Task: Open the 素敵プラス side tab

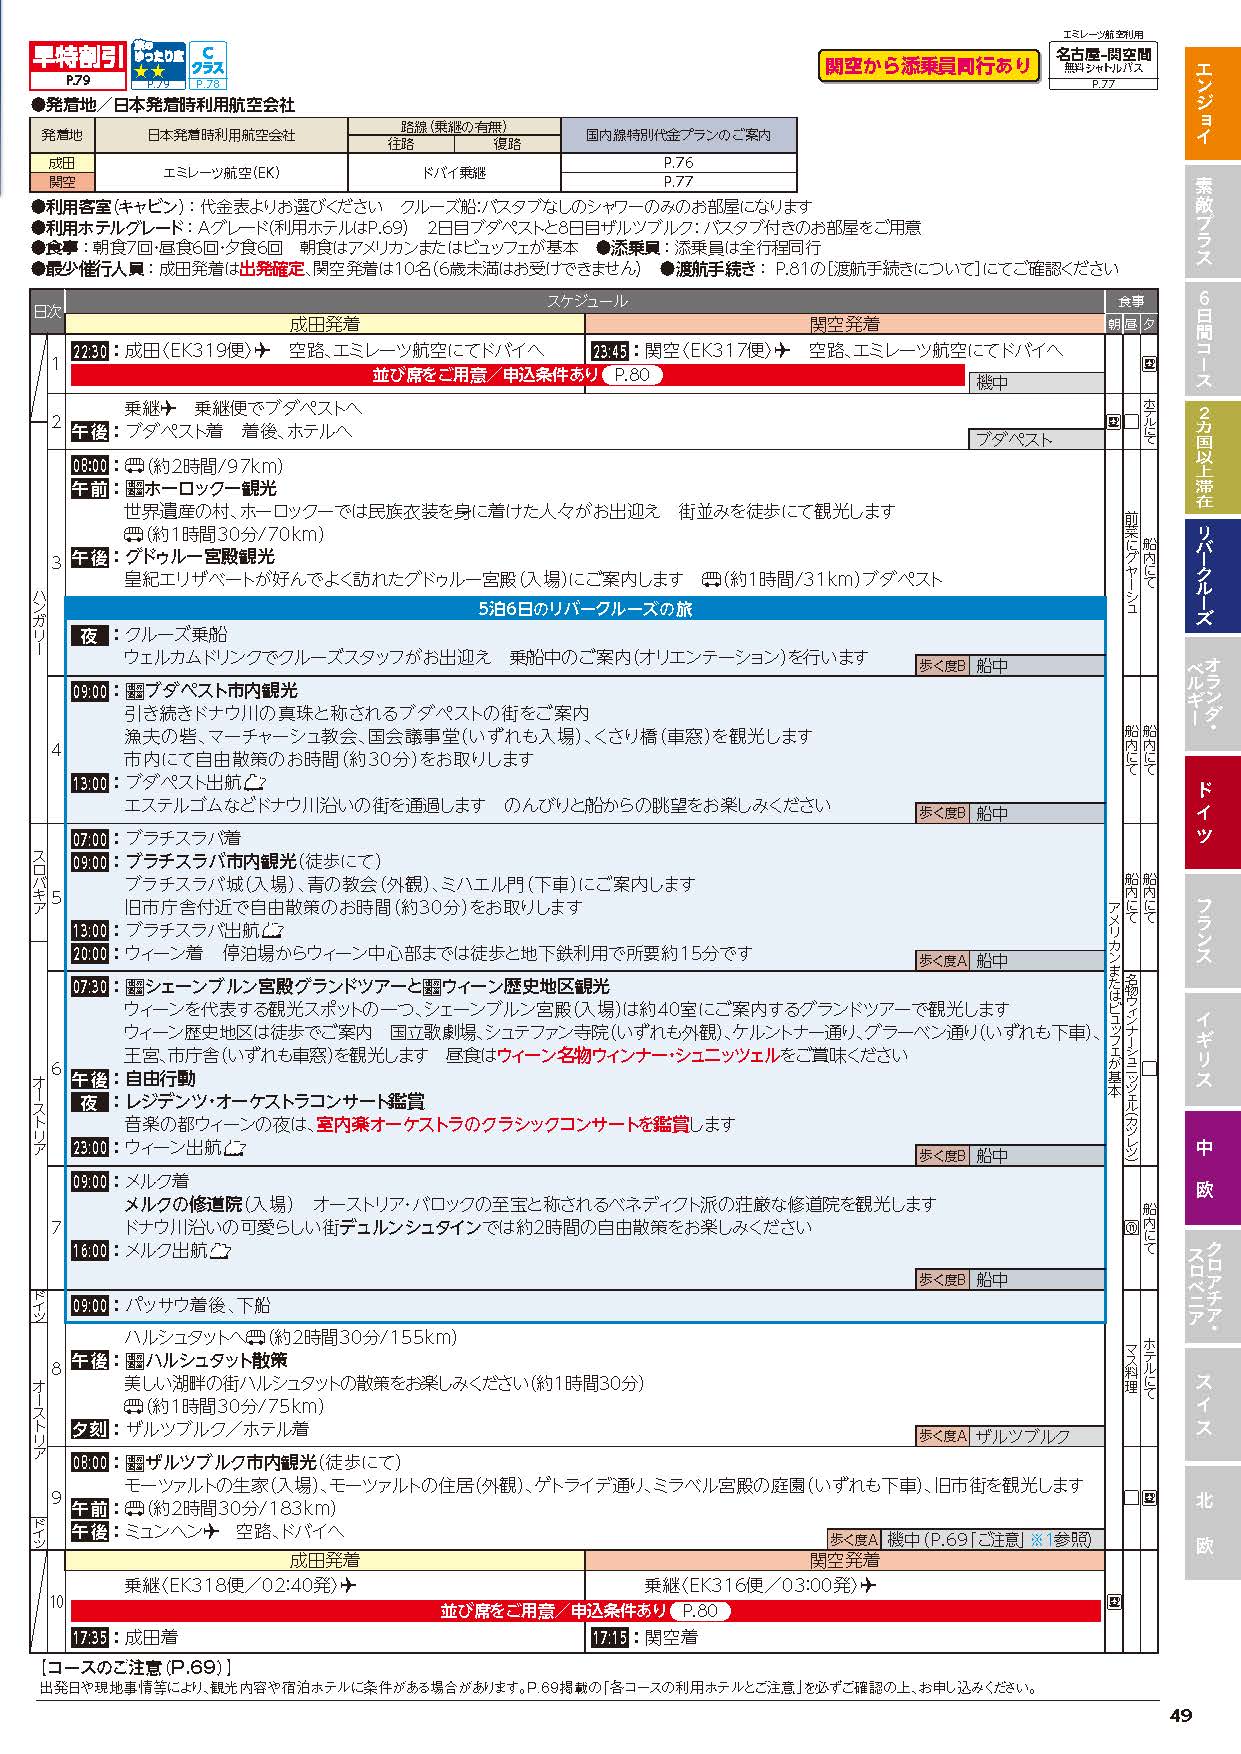Action: (1212, 221)
